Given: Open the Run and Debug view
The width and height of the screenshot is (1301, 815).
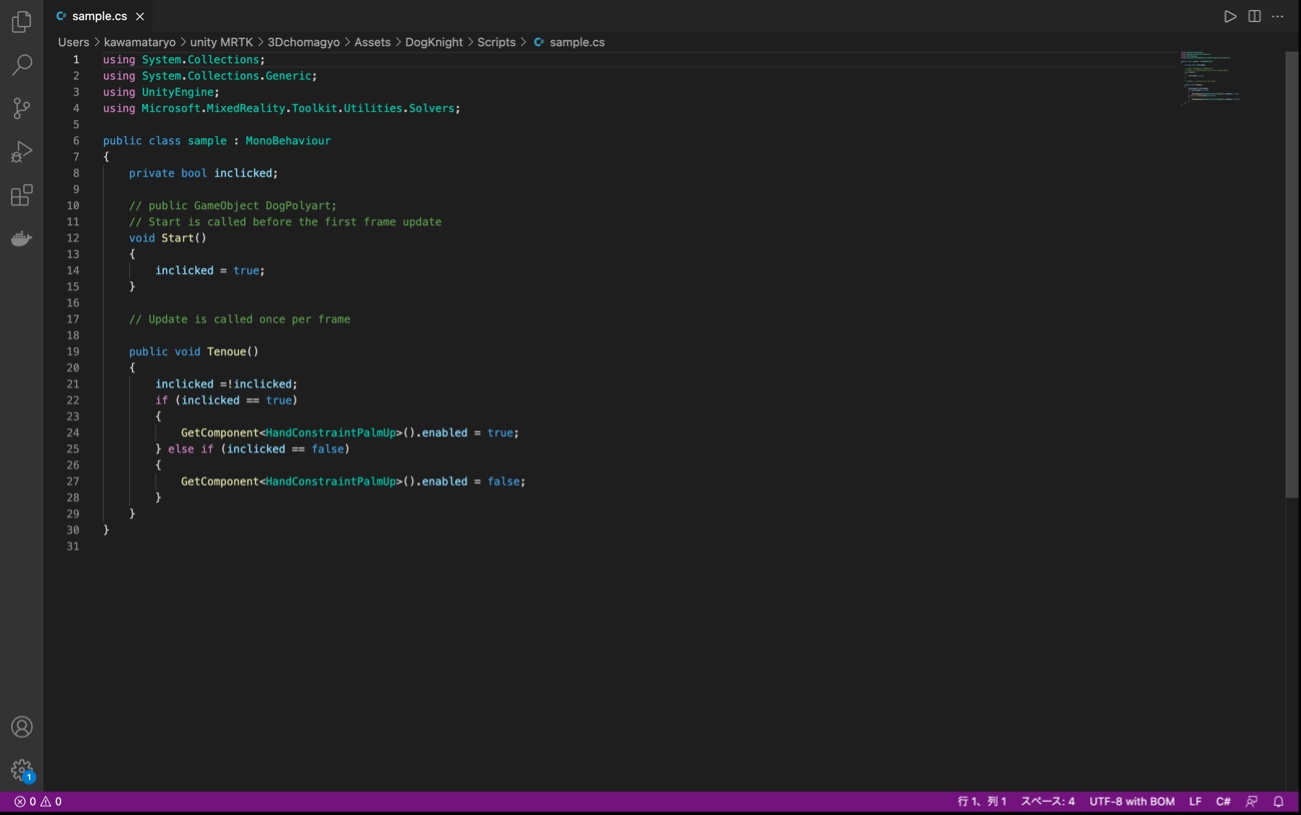Looking at the screenshot, I should click(21, 152).
